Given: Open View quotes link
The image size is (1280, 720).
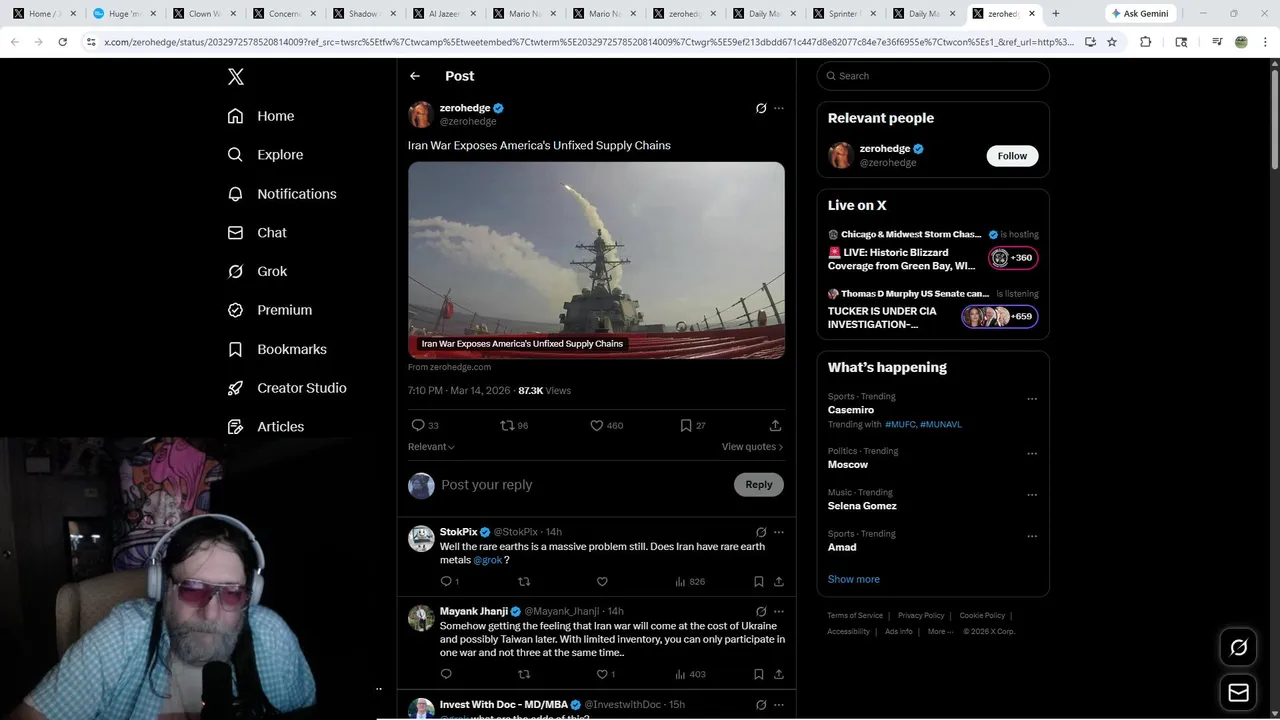Looking at the screenshot, I should coord(752,447).
